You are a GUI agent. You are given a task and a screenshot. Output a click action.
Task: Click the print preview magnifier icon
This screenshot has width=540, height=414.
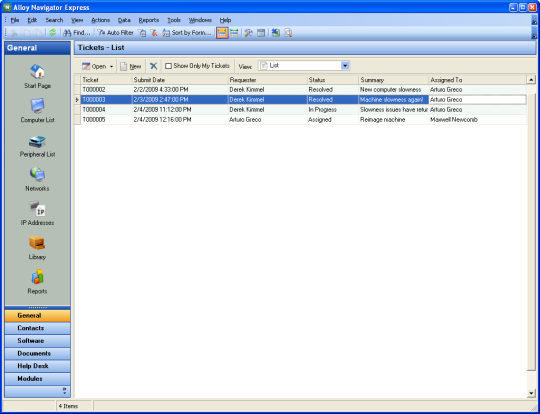click(x=288, y=33)
